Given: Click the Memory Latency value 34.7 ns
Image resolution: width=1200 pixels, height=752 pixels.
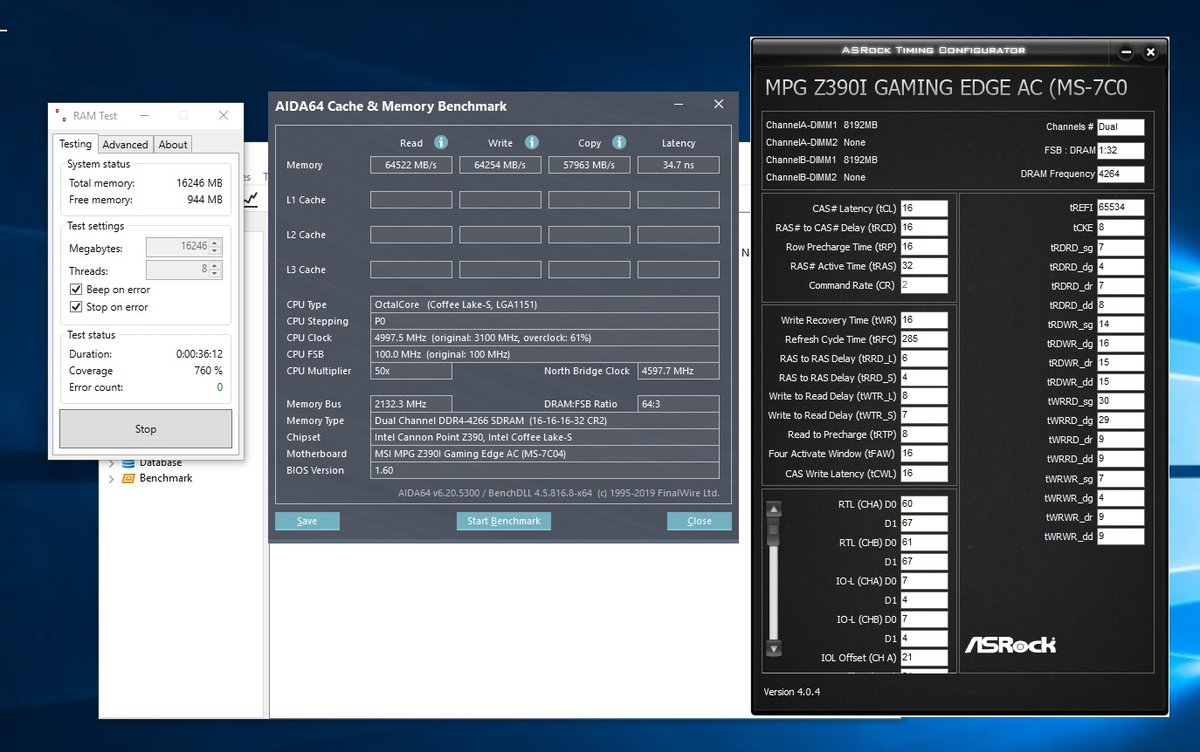Looking at the screenshot, I should tap(678, 164).
